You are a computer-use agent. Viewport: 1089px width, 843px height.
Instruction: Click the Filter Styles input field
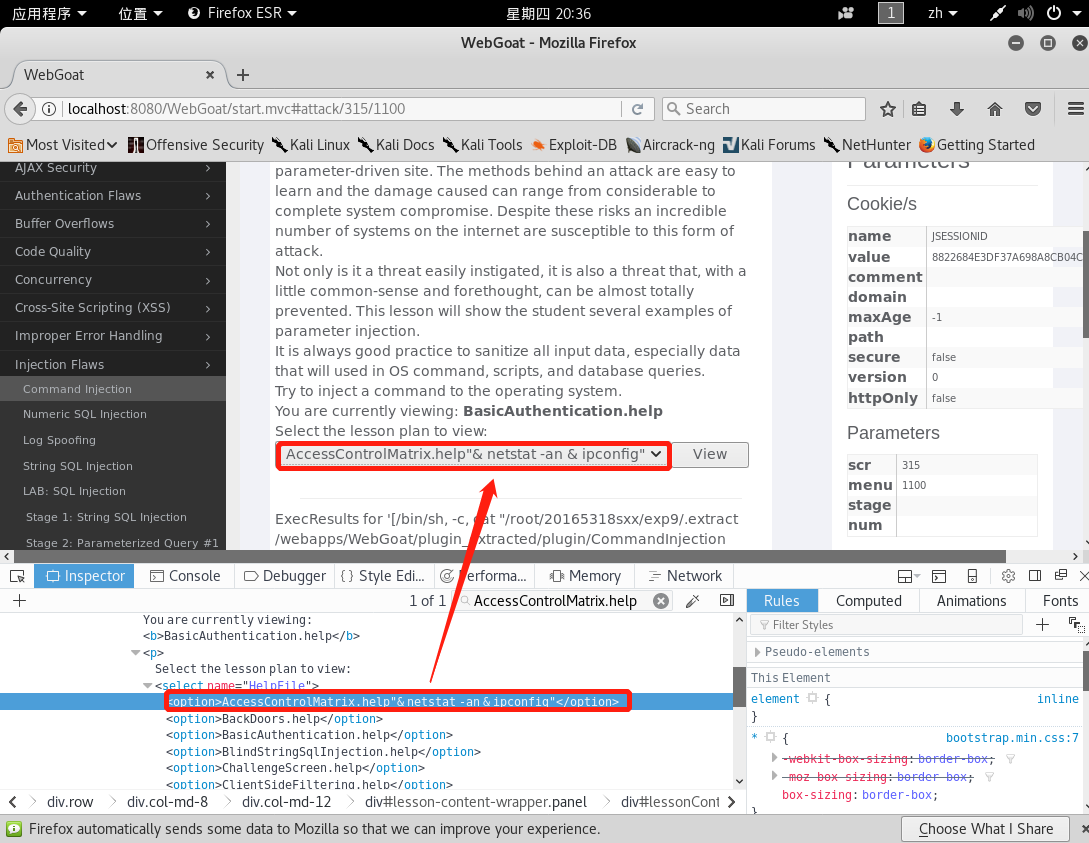(x=886, y=624)
